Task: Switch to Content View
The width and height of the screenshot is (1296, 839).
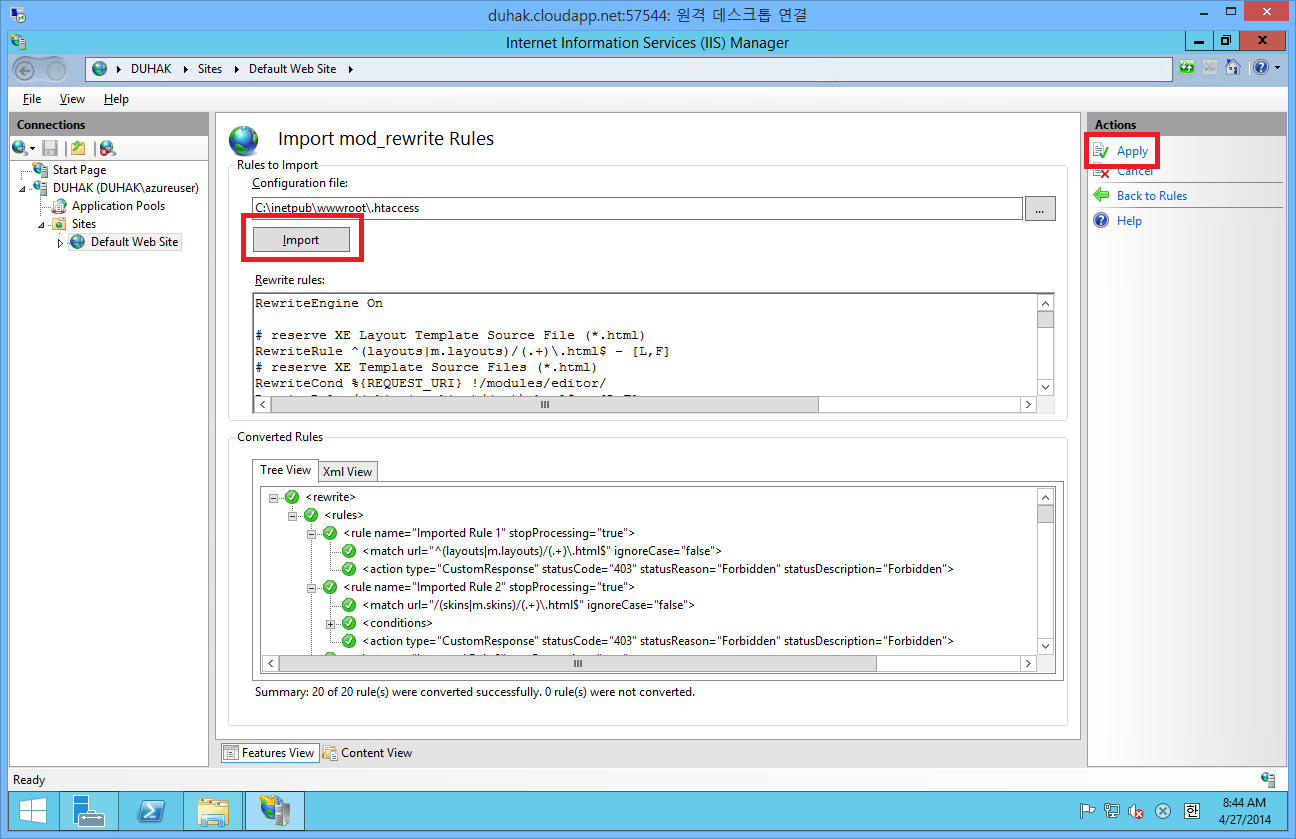Action: (367, 753)
